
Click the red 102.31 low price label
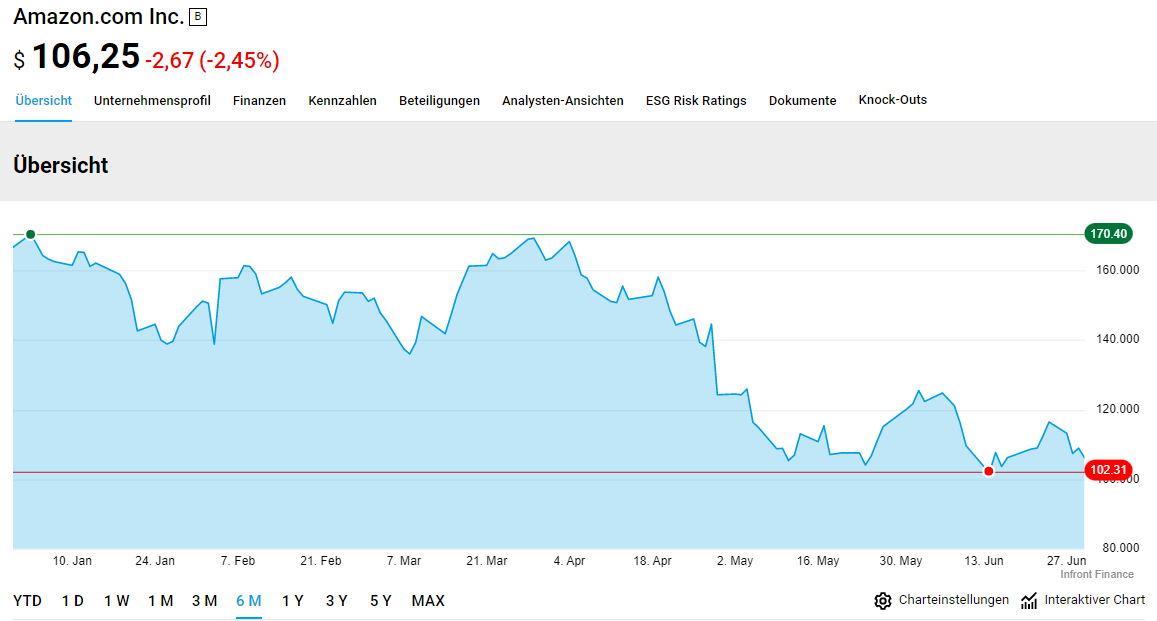[x=1108, y=470]
